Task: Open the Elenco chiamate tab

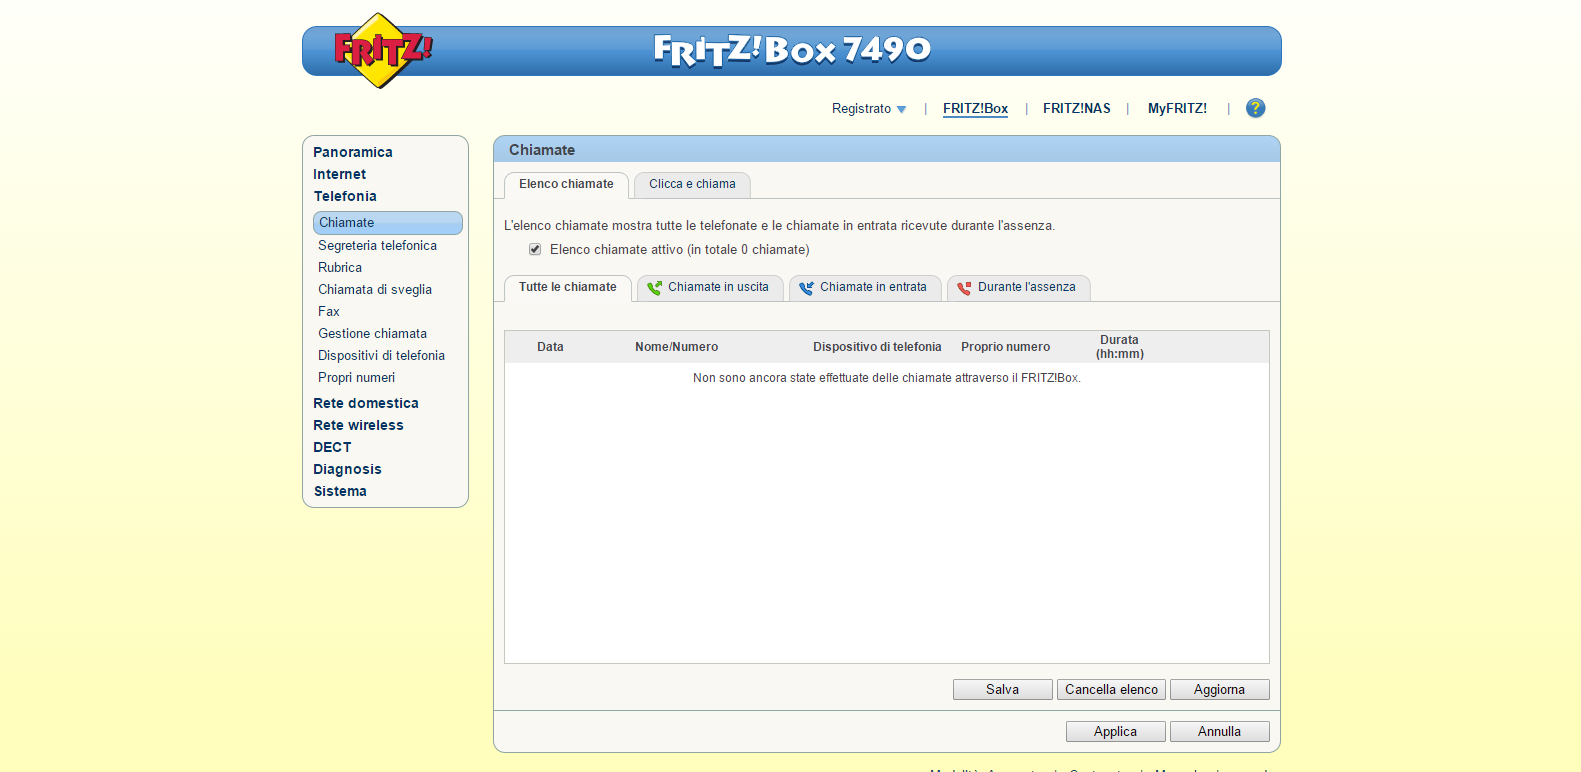Action: 566,185
